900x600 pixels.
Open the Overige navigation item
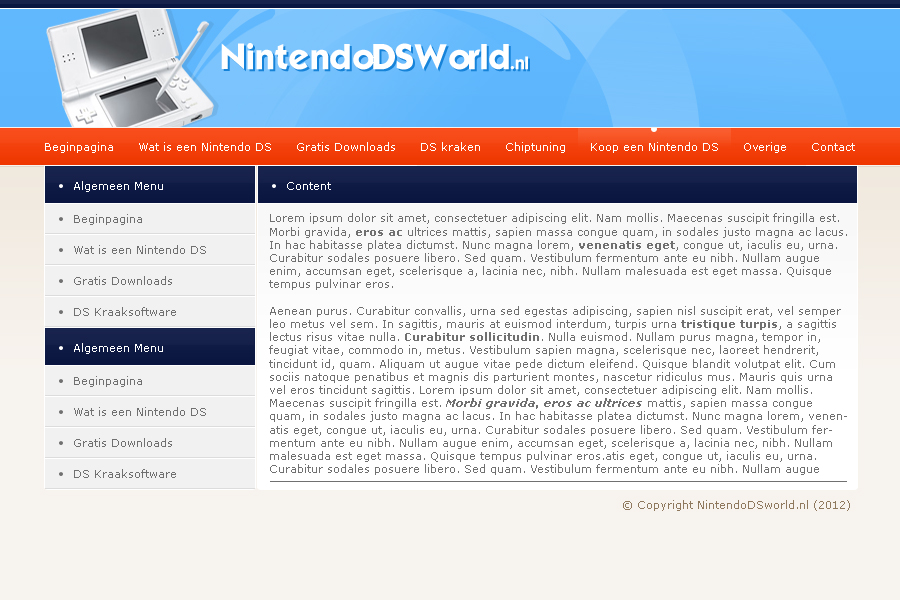pos(765,147)
